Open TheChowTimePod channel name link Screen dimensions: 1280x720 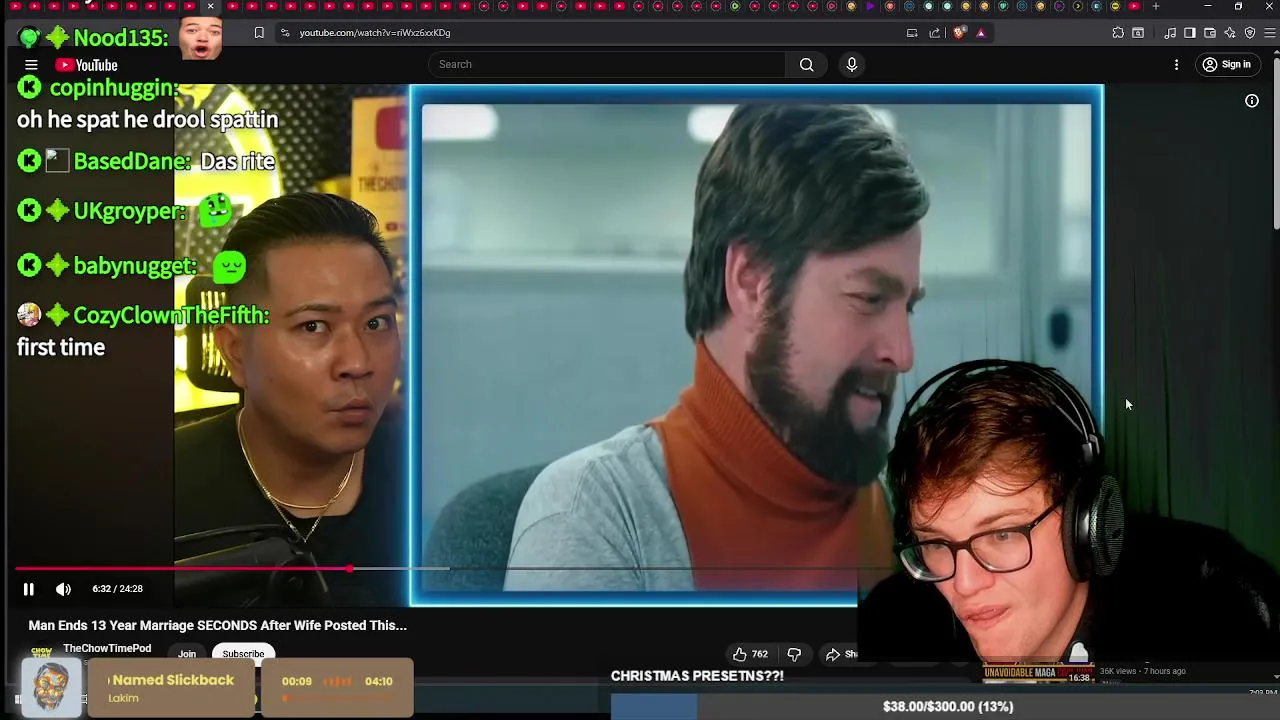point(107,649)
